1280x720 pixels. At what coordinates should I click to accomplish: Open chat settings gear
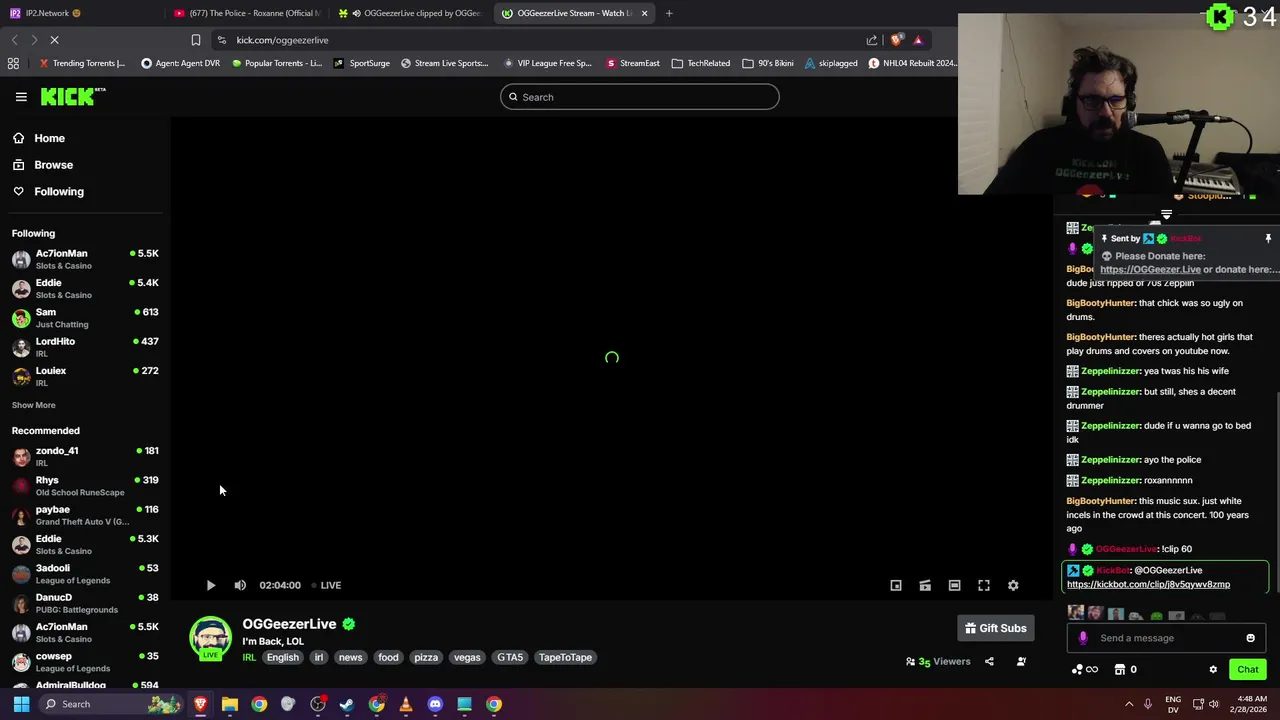pos(1213,669)
